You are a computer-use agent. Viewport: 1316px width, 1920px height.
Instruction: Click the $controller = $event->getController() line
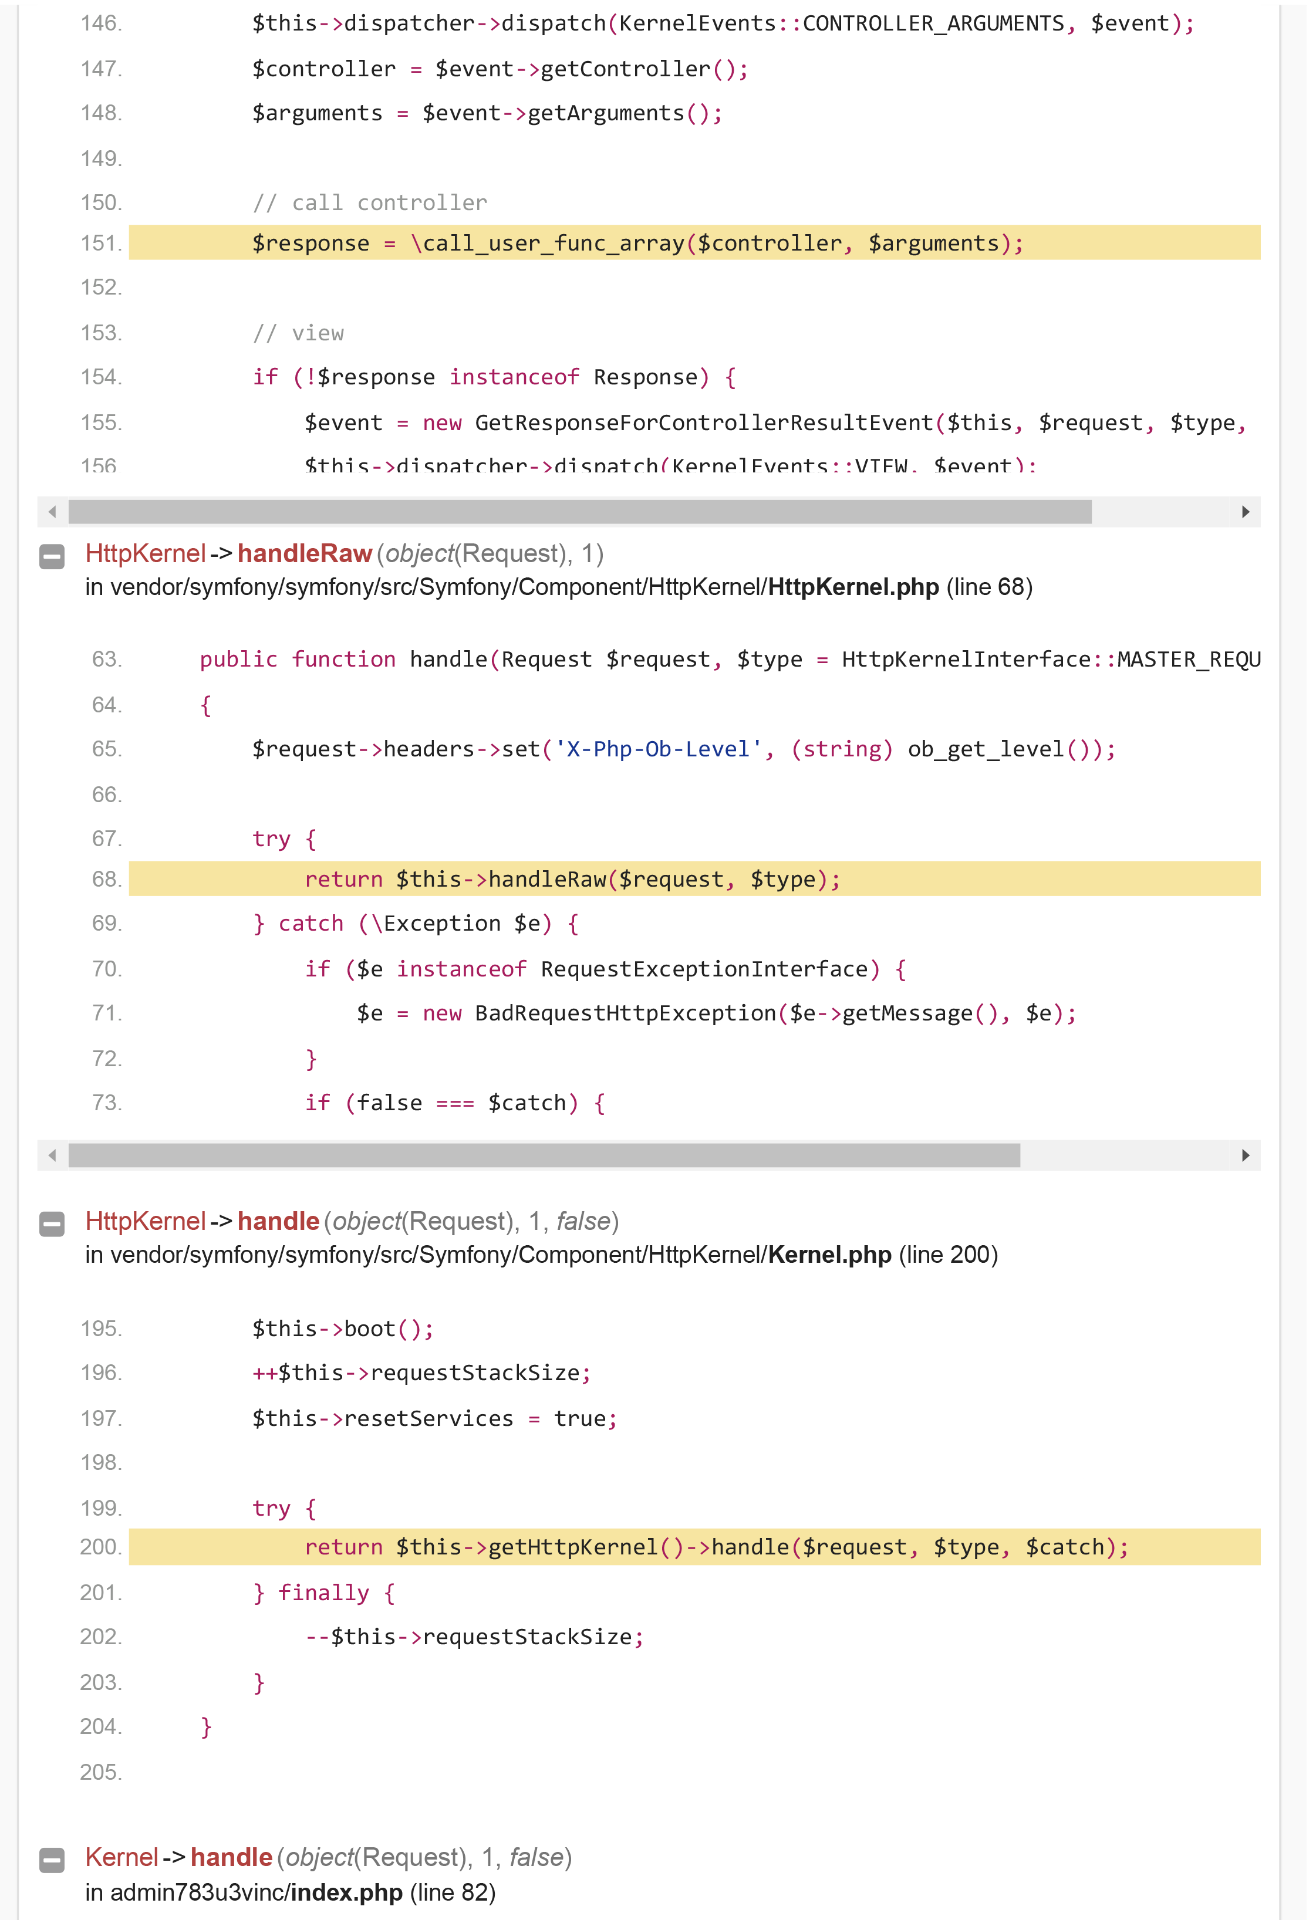coord(500,69)
